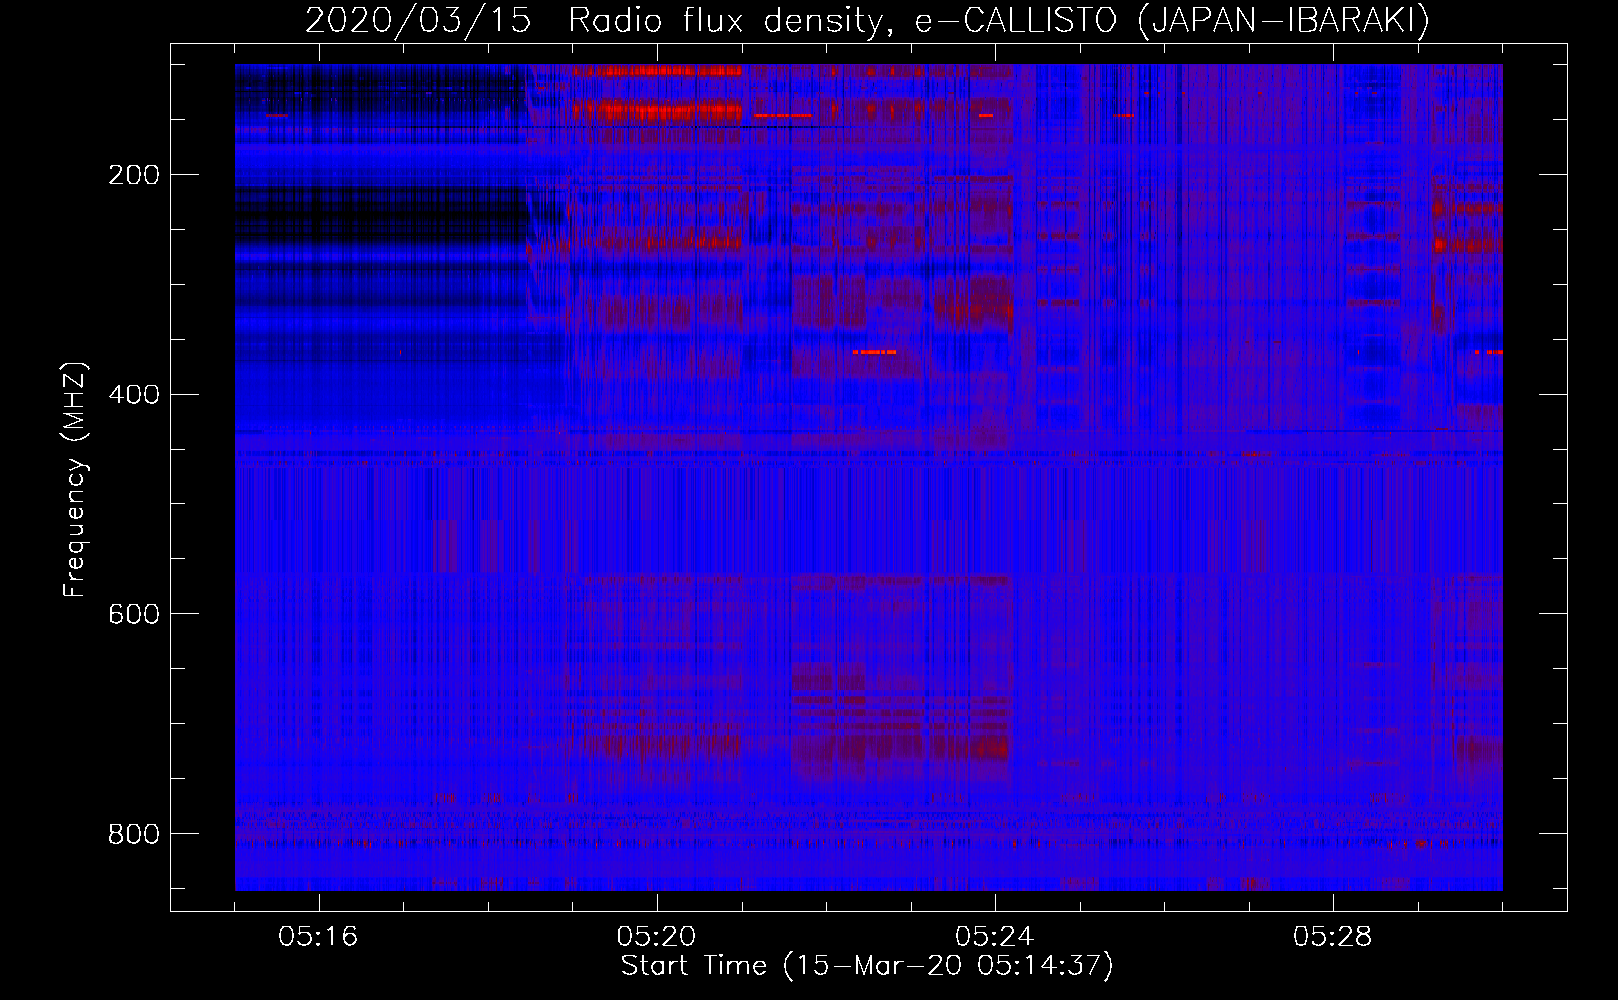
Task: Click the 800 frequency tick label
Action: click(134, 834)
